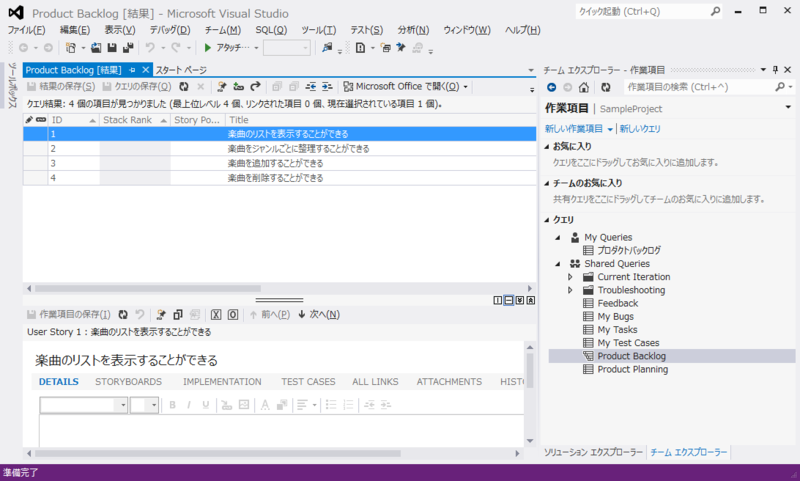Click the 次へ(N) button
The width and height of the screenshot is (800, 481).
[319, 315]
